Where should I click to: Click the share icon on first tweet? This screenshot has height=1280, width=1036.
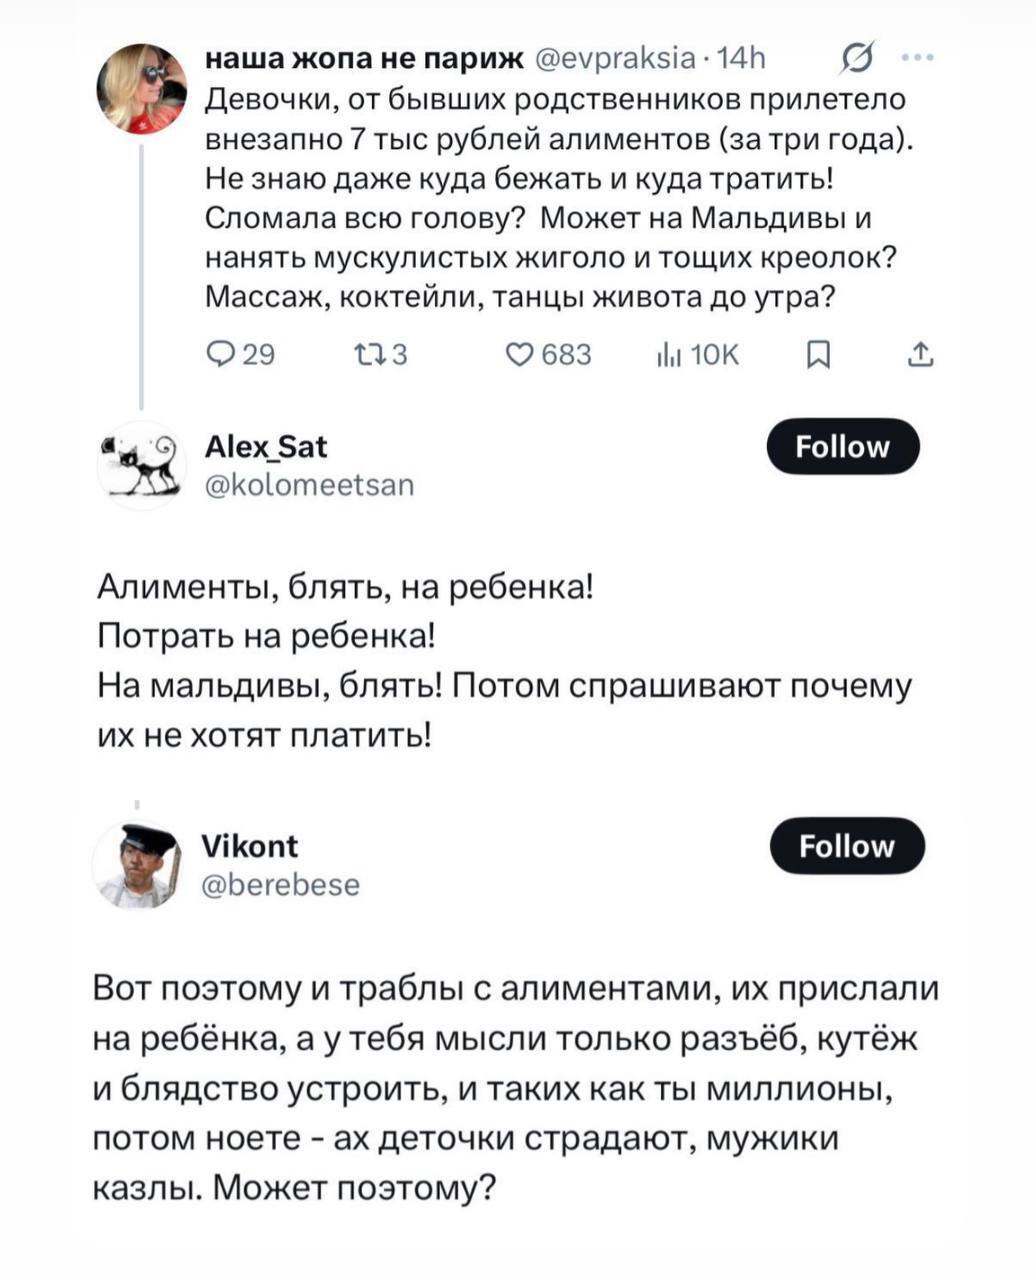(922, 354)
